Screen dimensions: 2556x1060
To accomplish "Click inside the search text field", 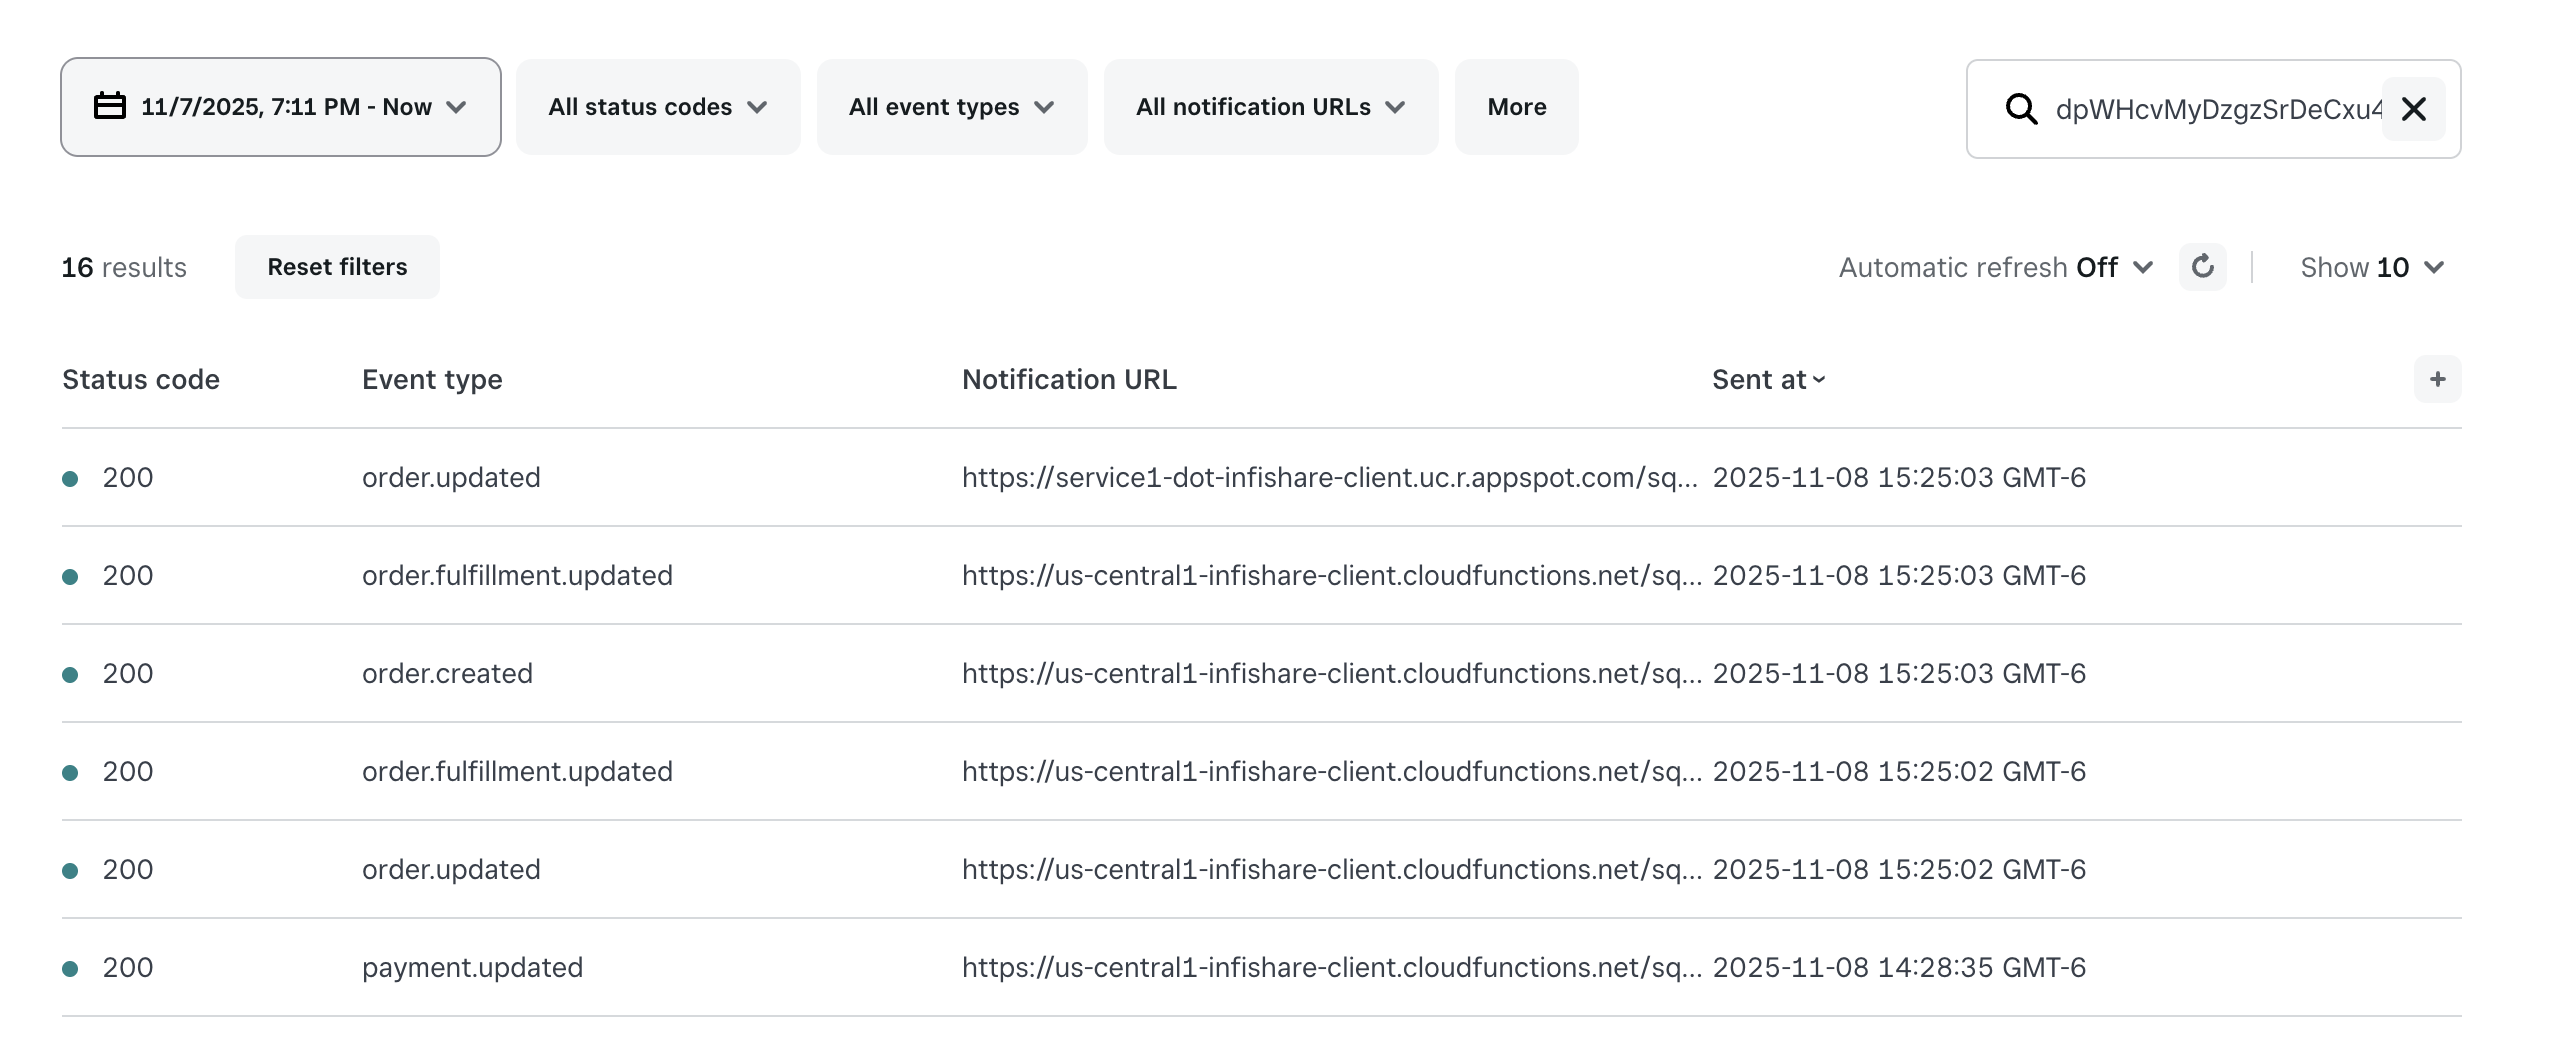I will click(2215, 109).
